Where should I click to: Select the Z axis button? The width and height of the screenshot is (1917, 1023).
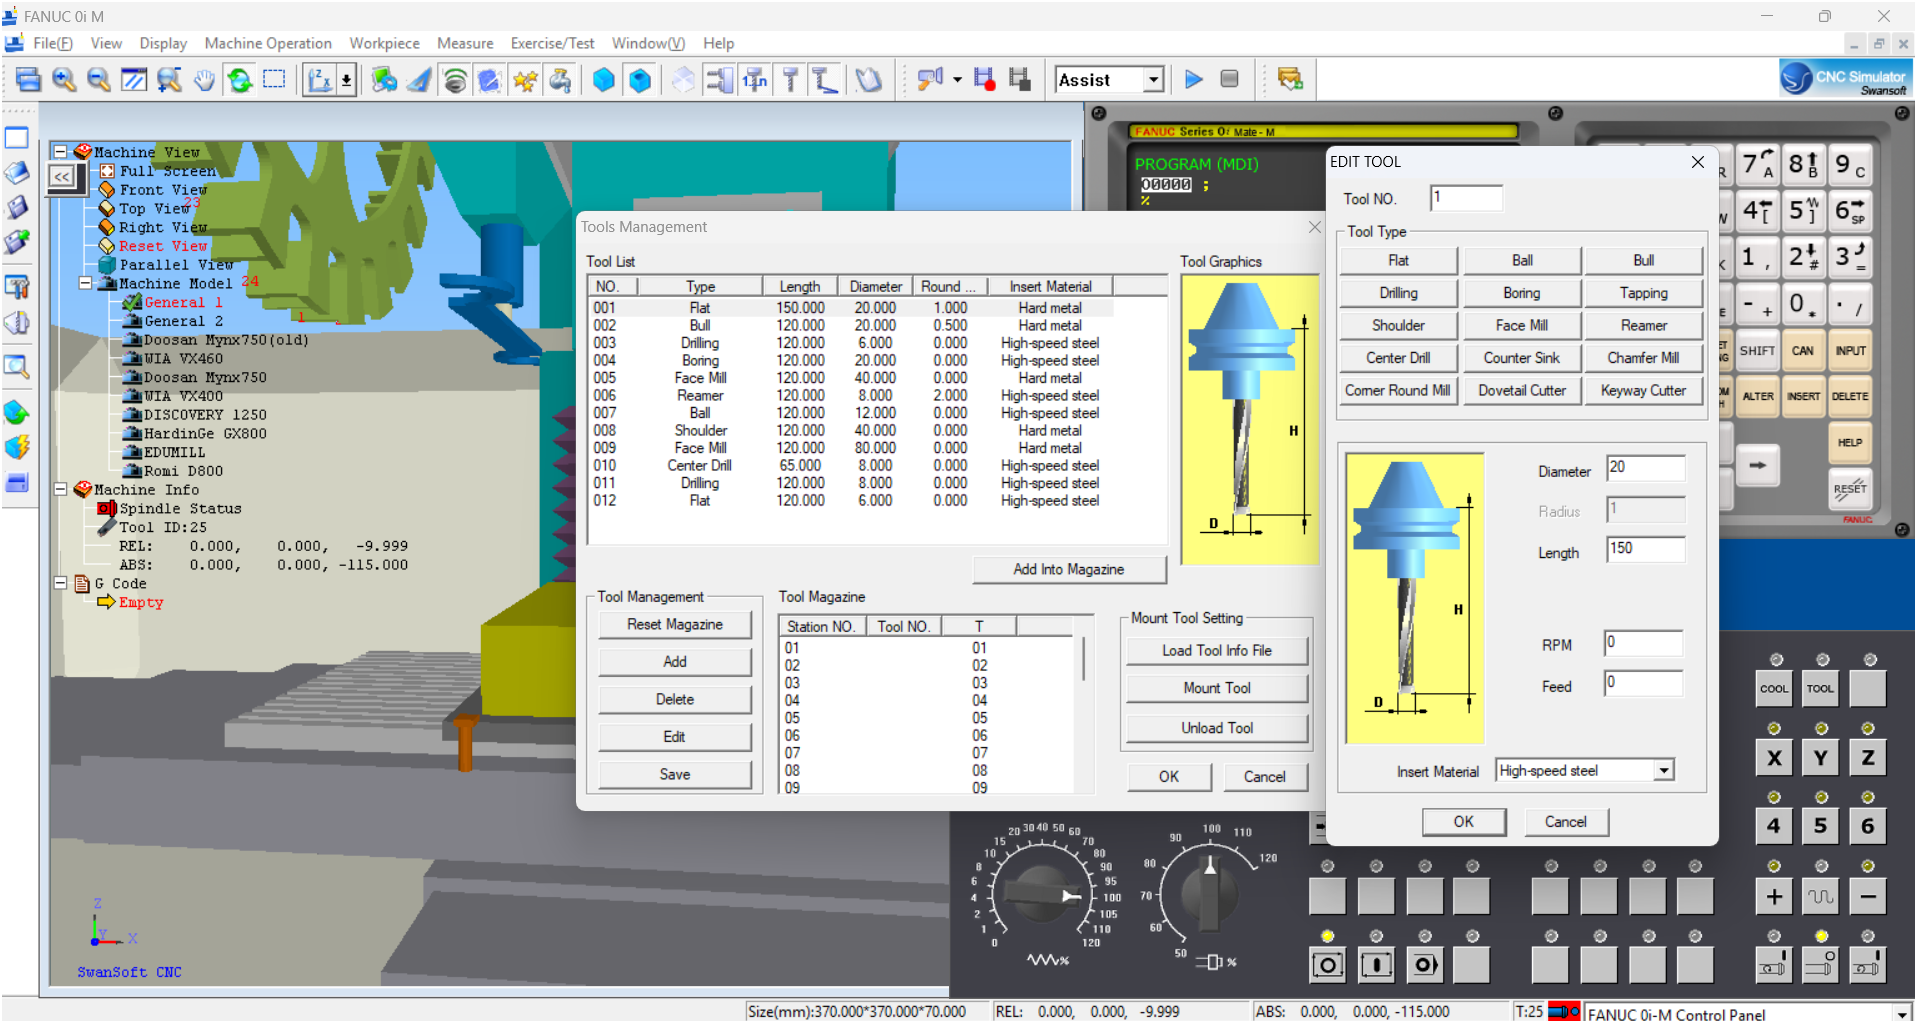[x=1867, y=757]
